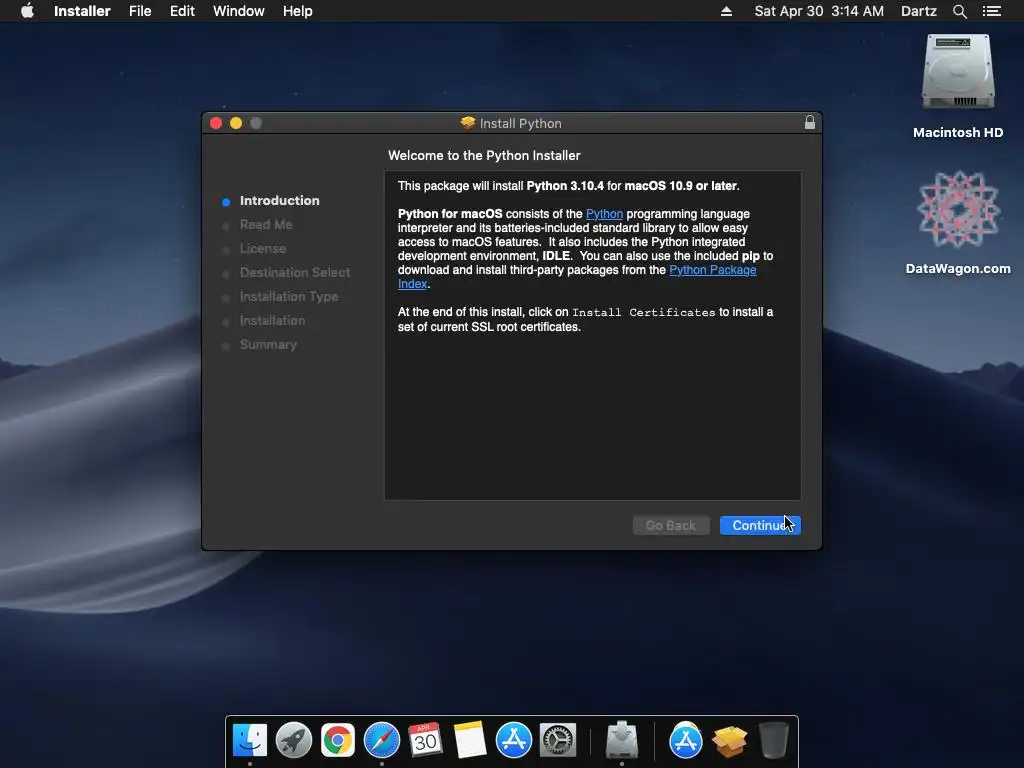Open Finder from the Dock

[x=249, y=740]
